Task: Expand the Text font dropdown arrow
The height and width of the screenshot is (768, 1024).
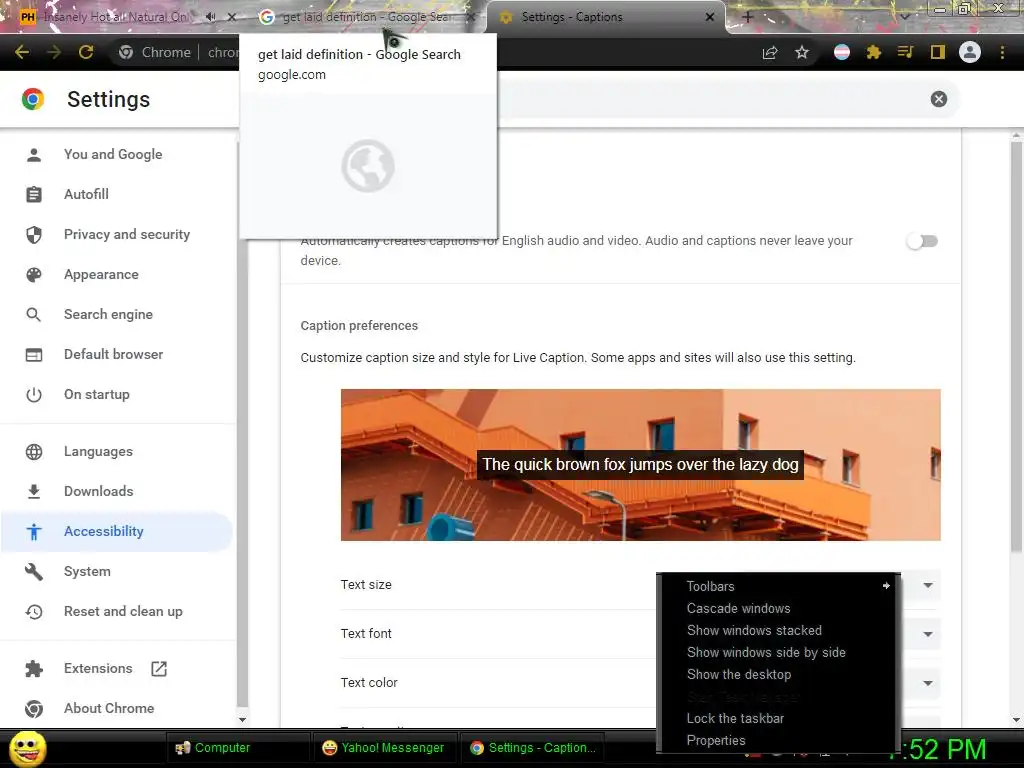Action: tap(928, 634)
